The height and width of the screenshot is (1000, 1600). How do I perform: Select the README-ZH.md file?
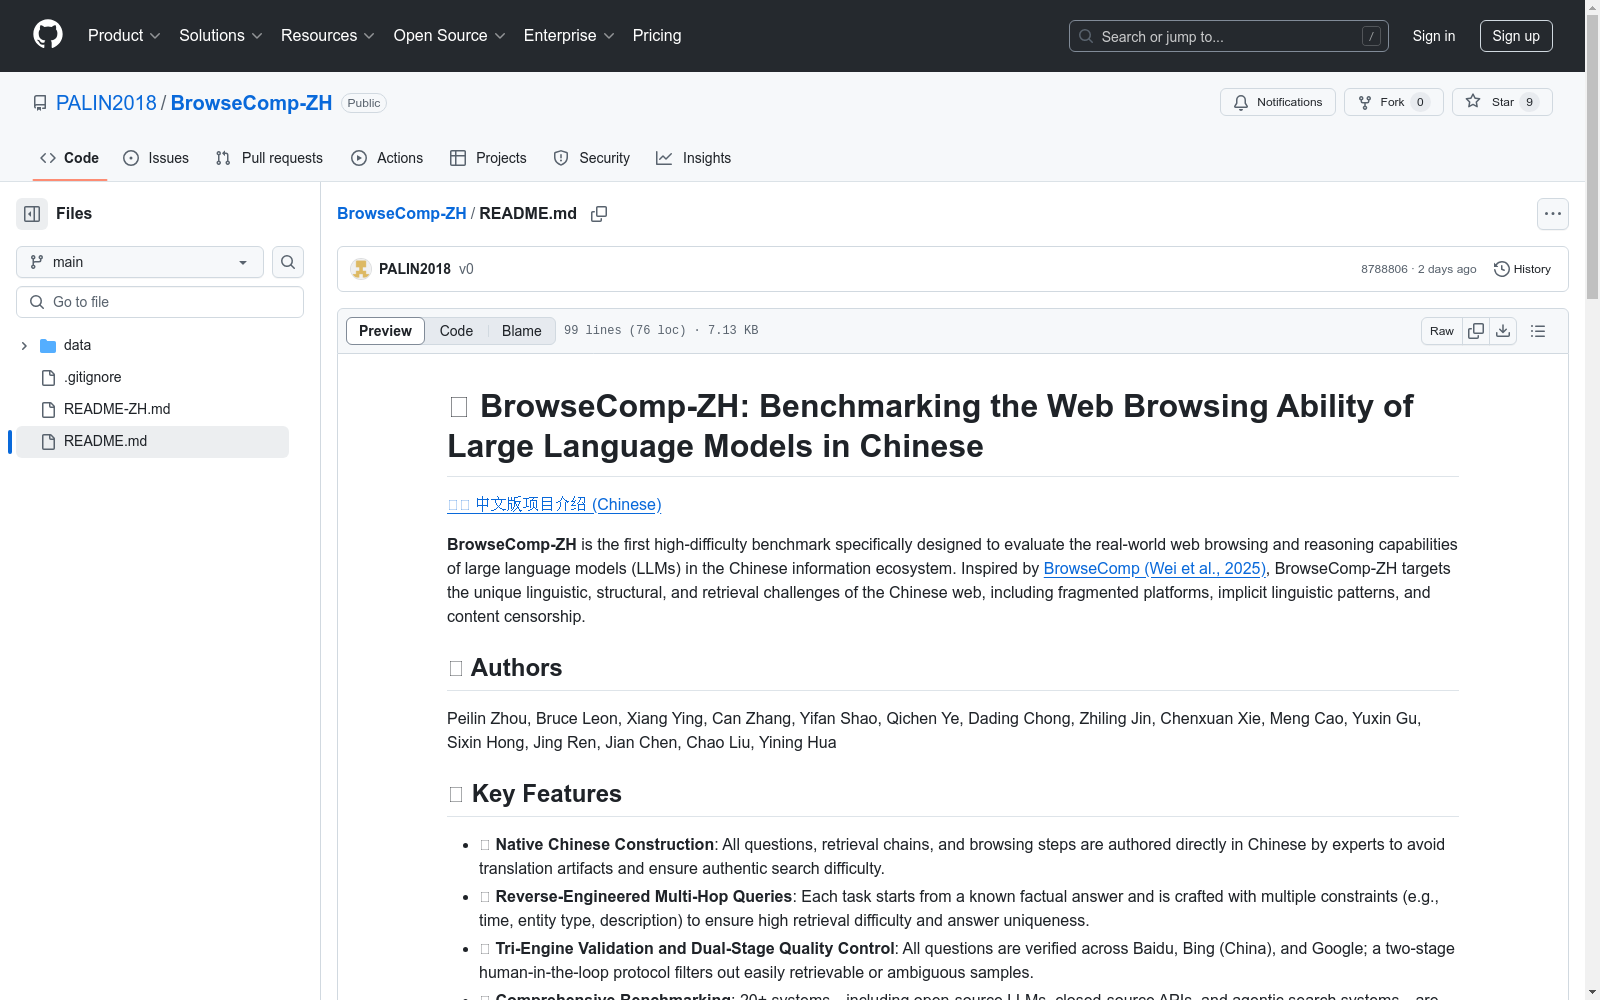click(x=116, y=408)
